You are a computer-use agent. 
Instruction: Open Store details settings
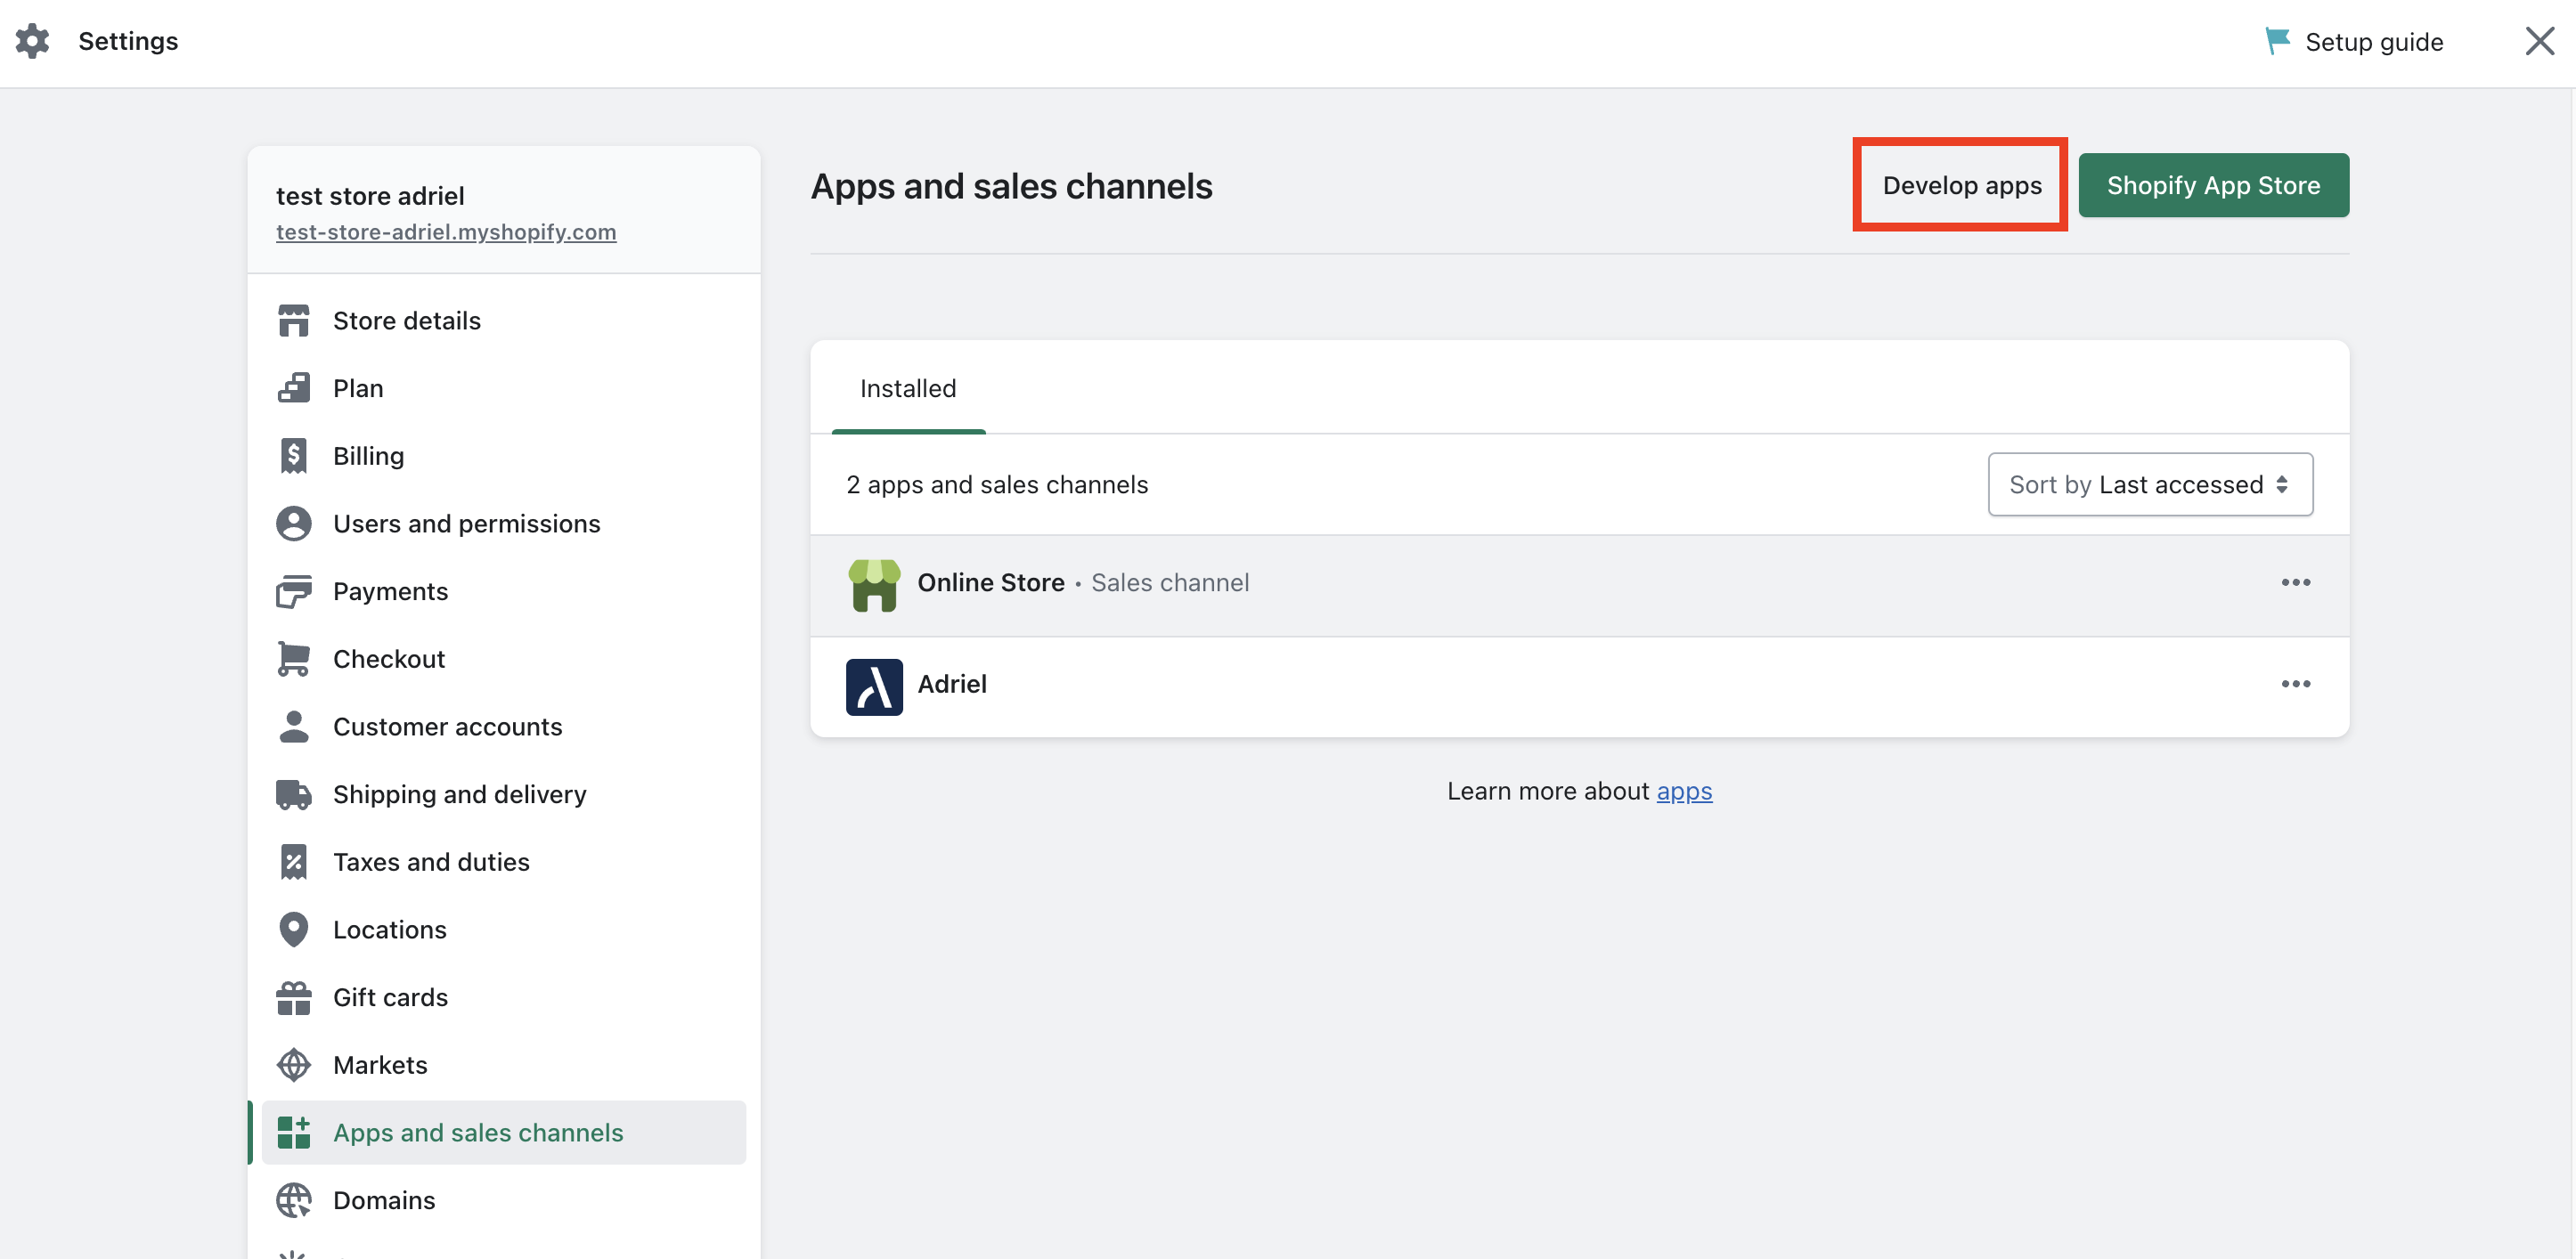(504, 321)
